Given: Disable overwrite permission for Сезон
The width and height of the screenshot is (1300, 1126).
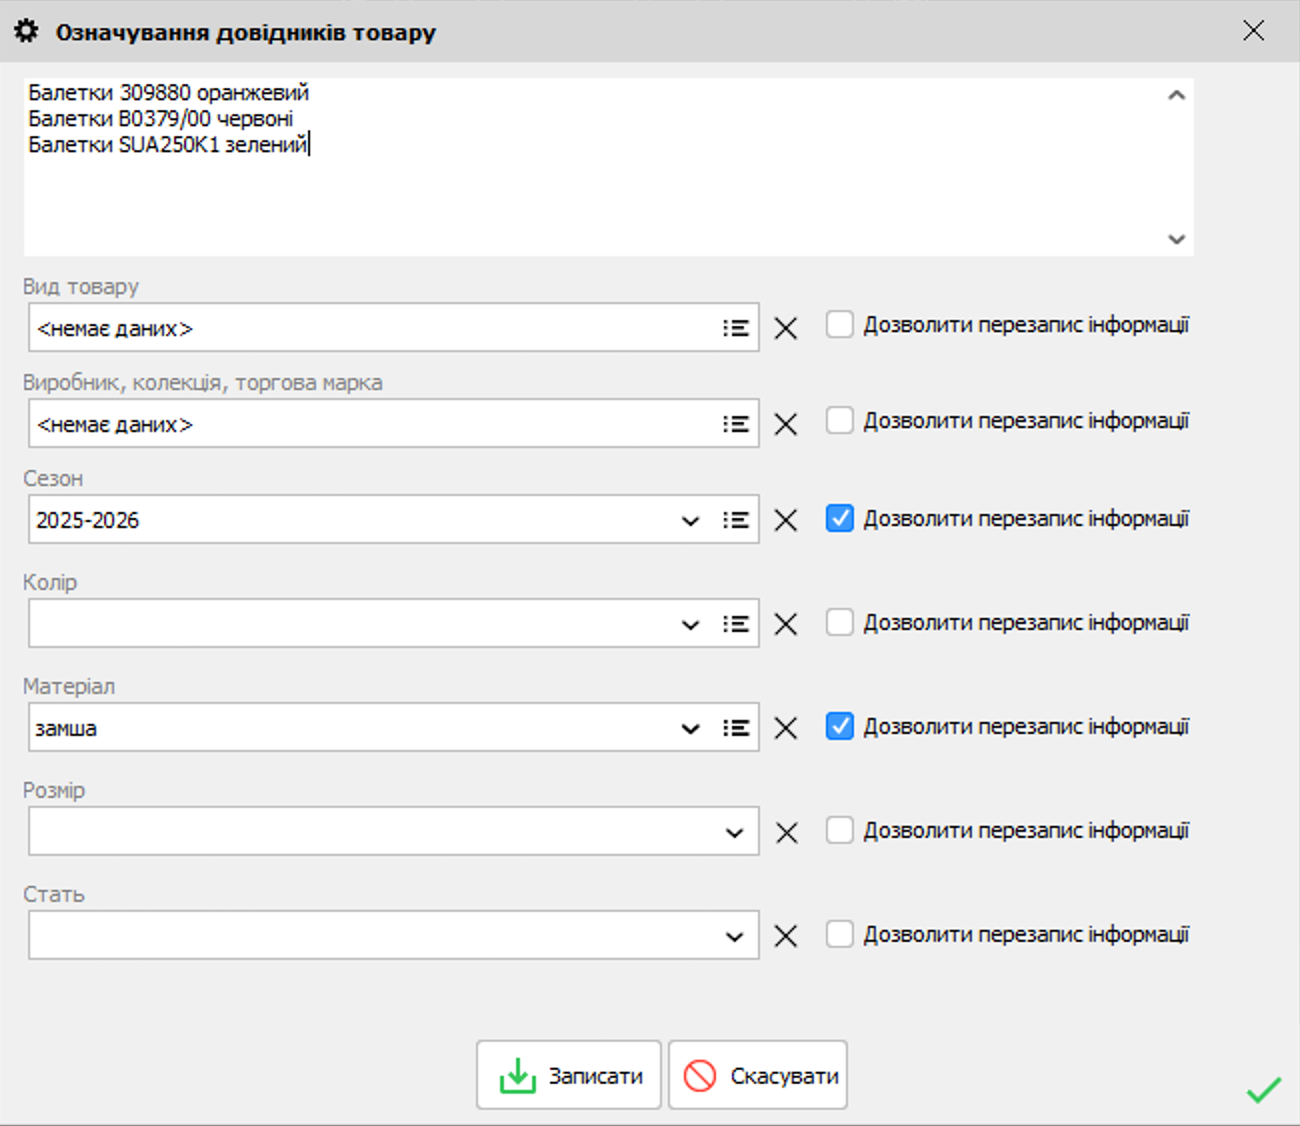Looking at the screenshot, I should (839, 518).
